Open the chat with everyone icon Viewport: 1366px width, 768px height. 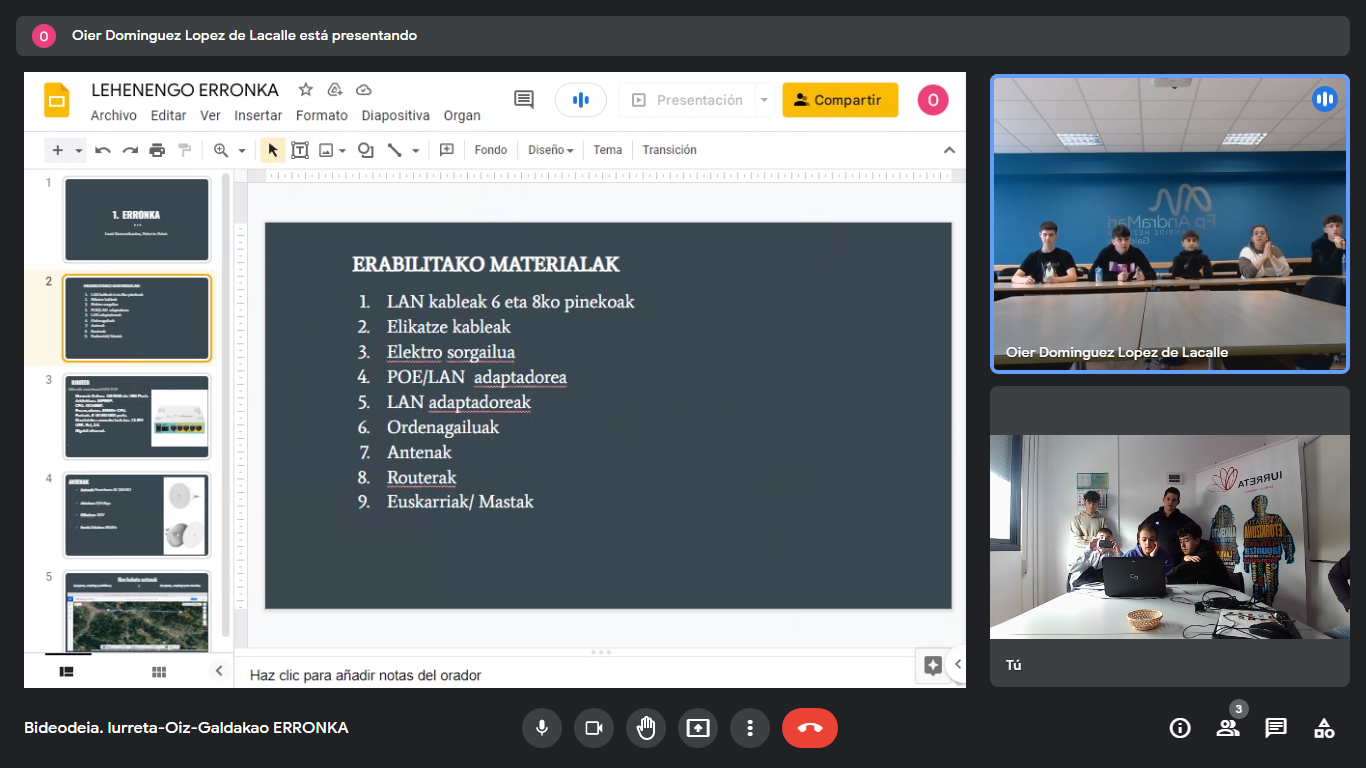coord(1276,728)
